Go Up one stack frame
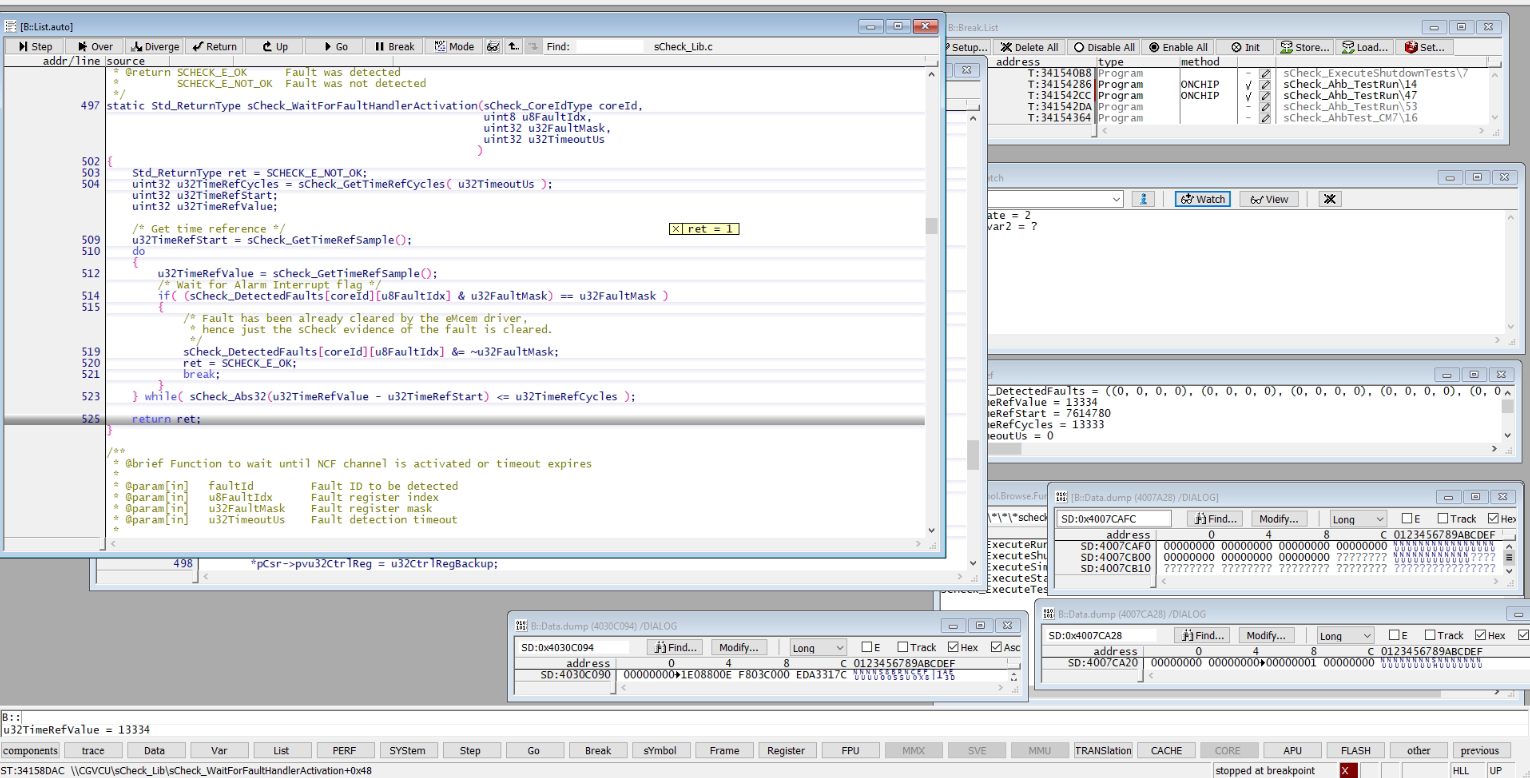This screenshot has height=778, width=1530. tap(275, 46)
